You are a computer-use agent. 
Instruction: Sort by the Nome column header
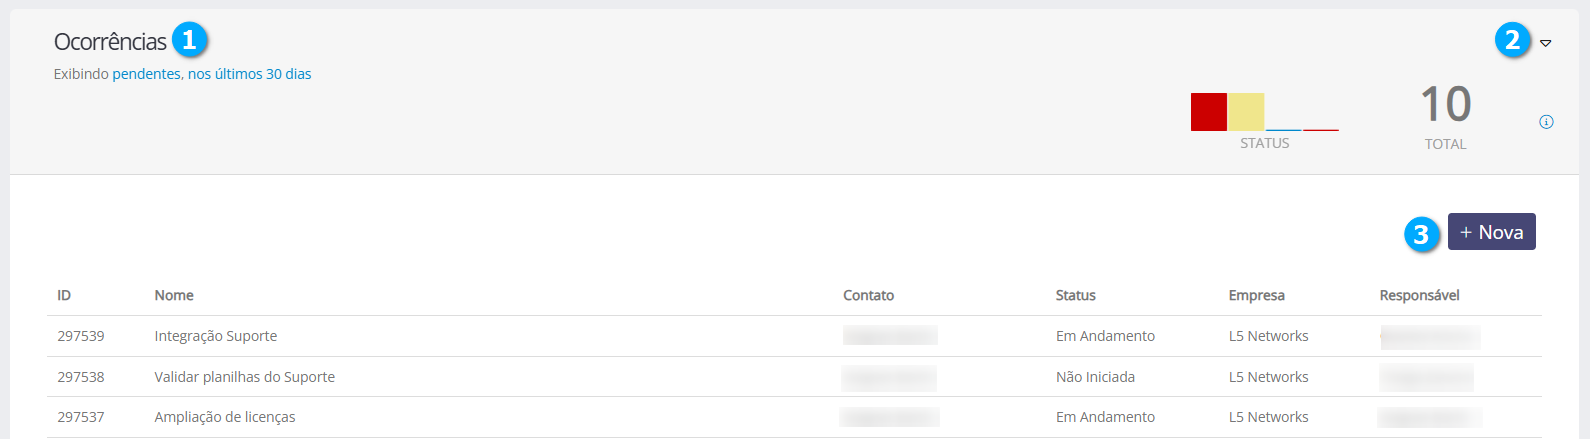click(x=174, y=295)
